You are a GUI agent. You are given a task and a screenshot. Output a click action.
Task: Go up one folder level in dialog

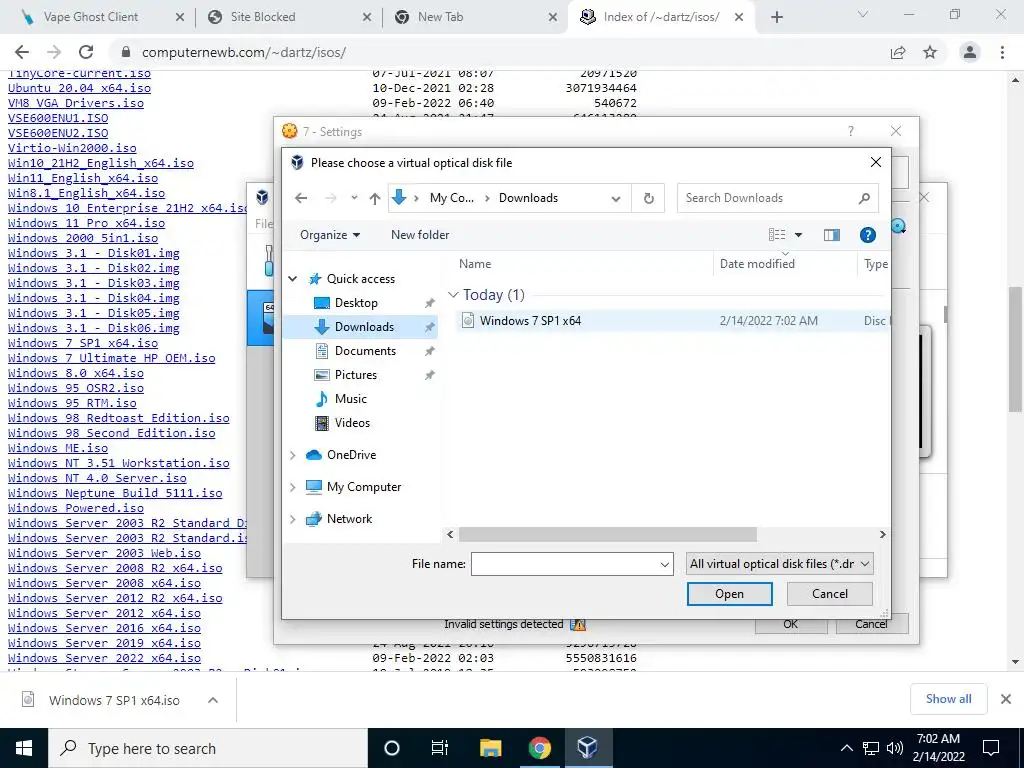374,198
